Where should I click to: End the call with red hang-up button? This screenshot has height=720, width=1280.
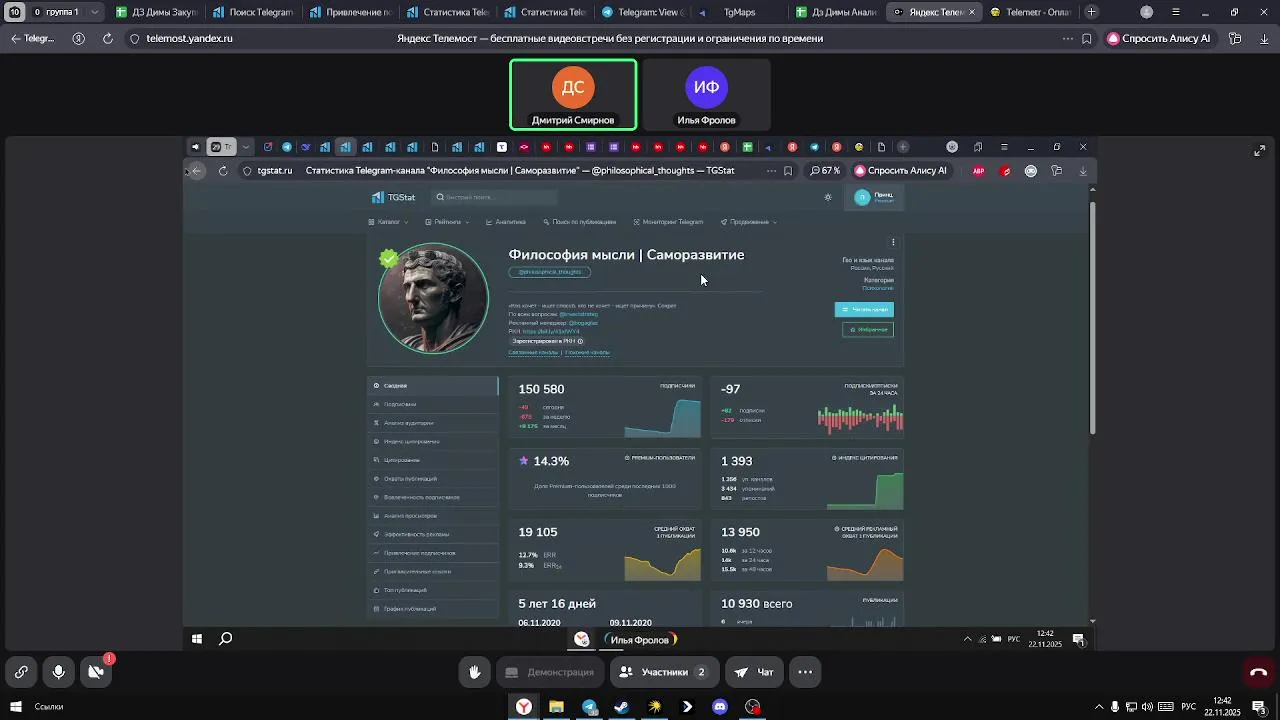tap(1258, 672)
